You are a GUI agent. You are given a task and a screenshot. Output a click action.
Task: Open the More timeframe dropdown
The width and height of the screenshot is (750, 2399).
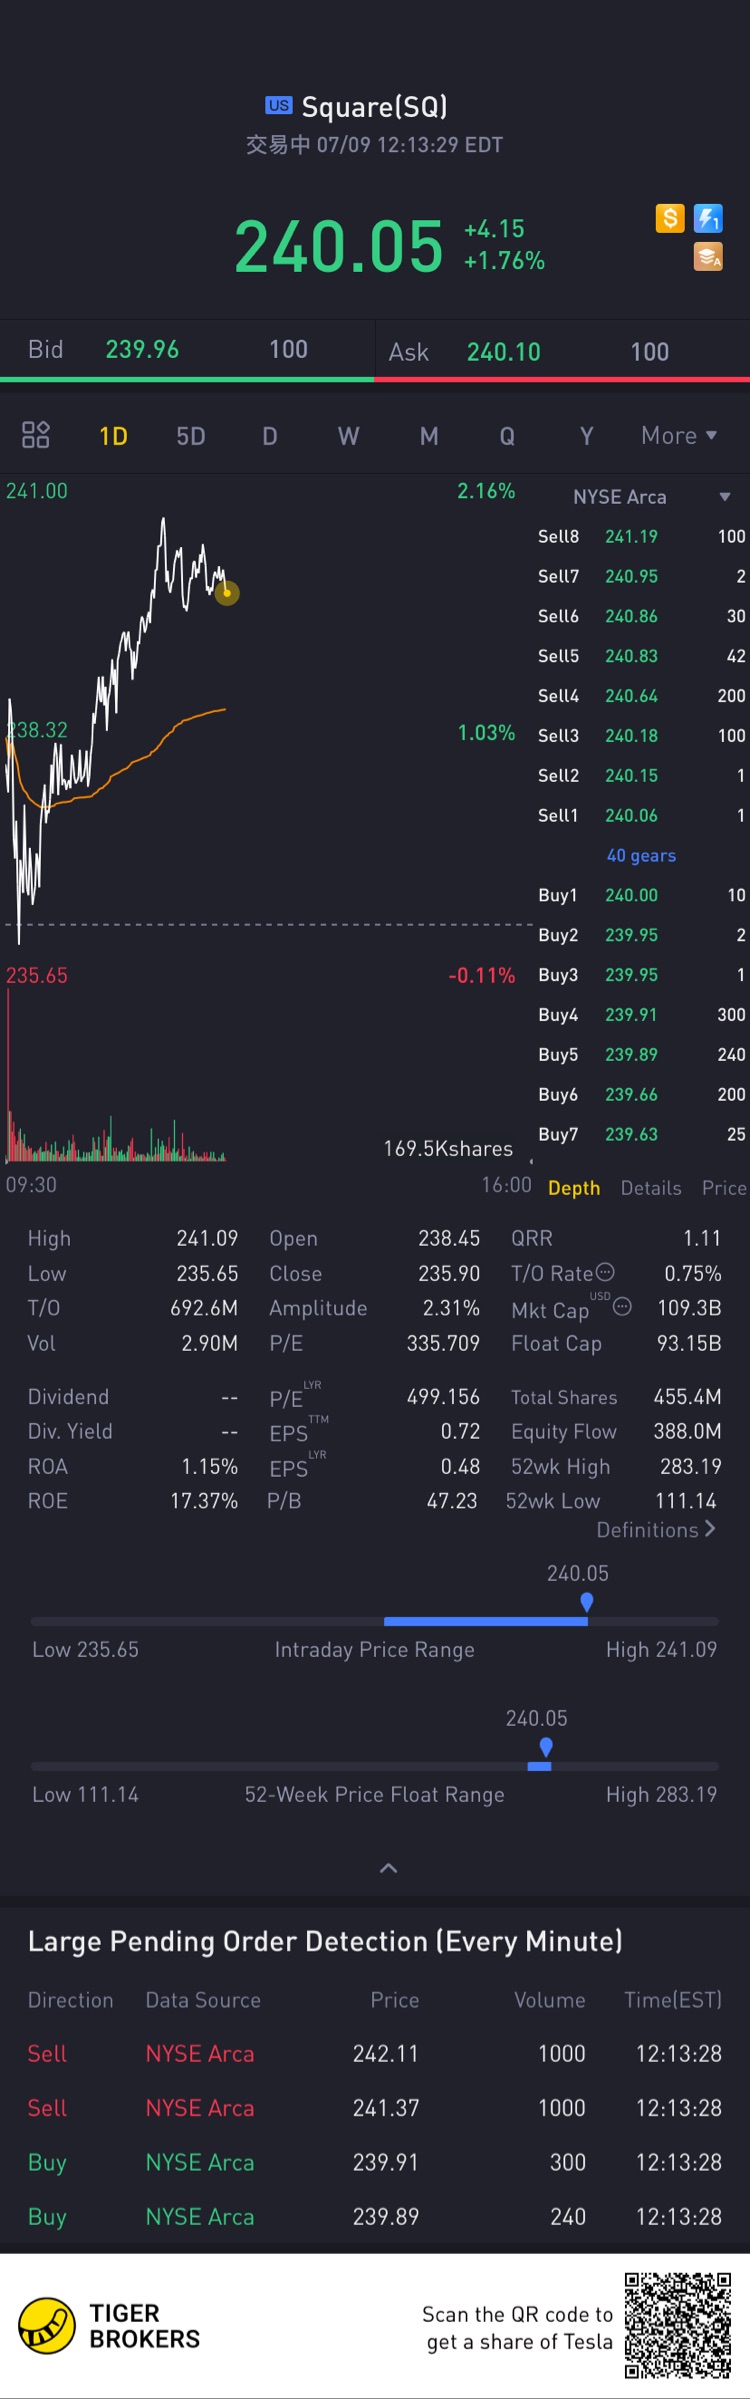tap(679, 436)
